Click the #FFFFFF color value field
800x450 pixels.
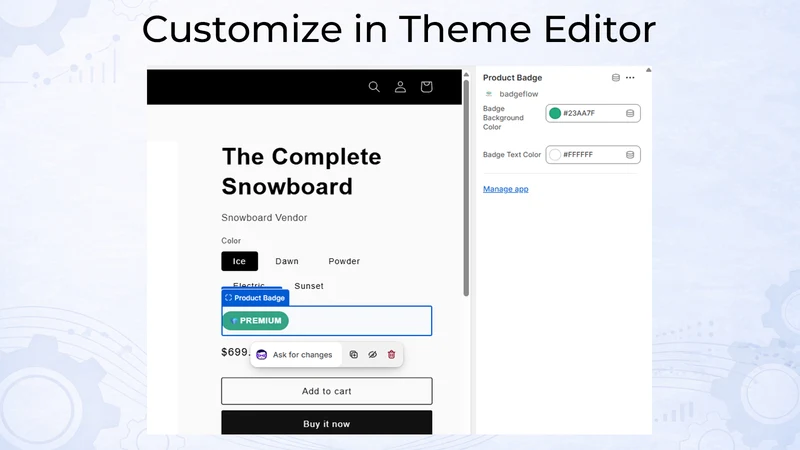(593, 155)
